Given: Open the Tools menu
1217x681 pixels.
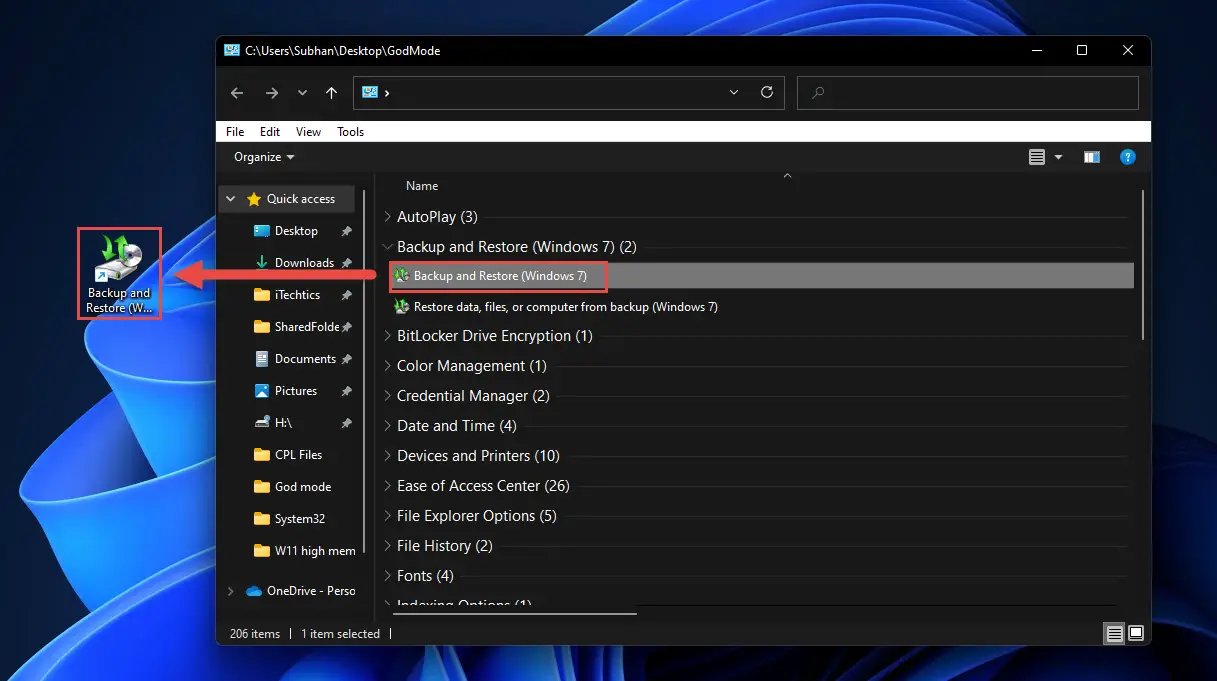Looking at the screenshot, I should 350,132.
